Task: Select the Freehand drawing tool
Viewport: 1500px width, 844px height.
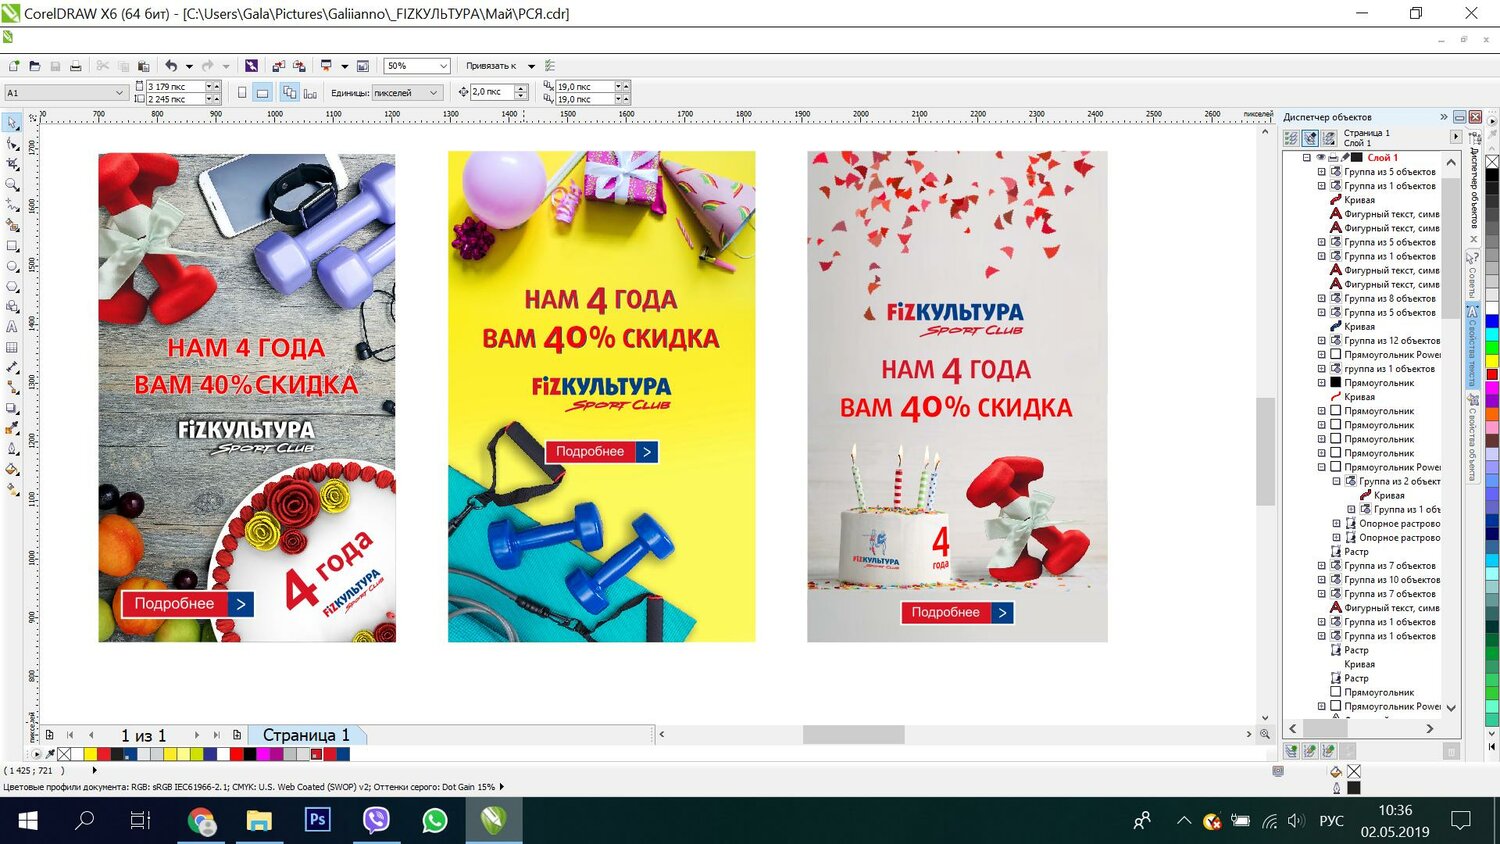Action: coord(12,205)
